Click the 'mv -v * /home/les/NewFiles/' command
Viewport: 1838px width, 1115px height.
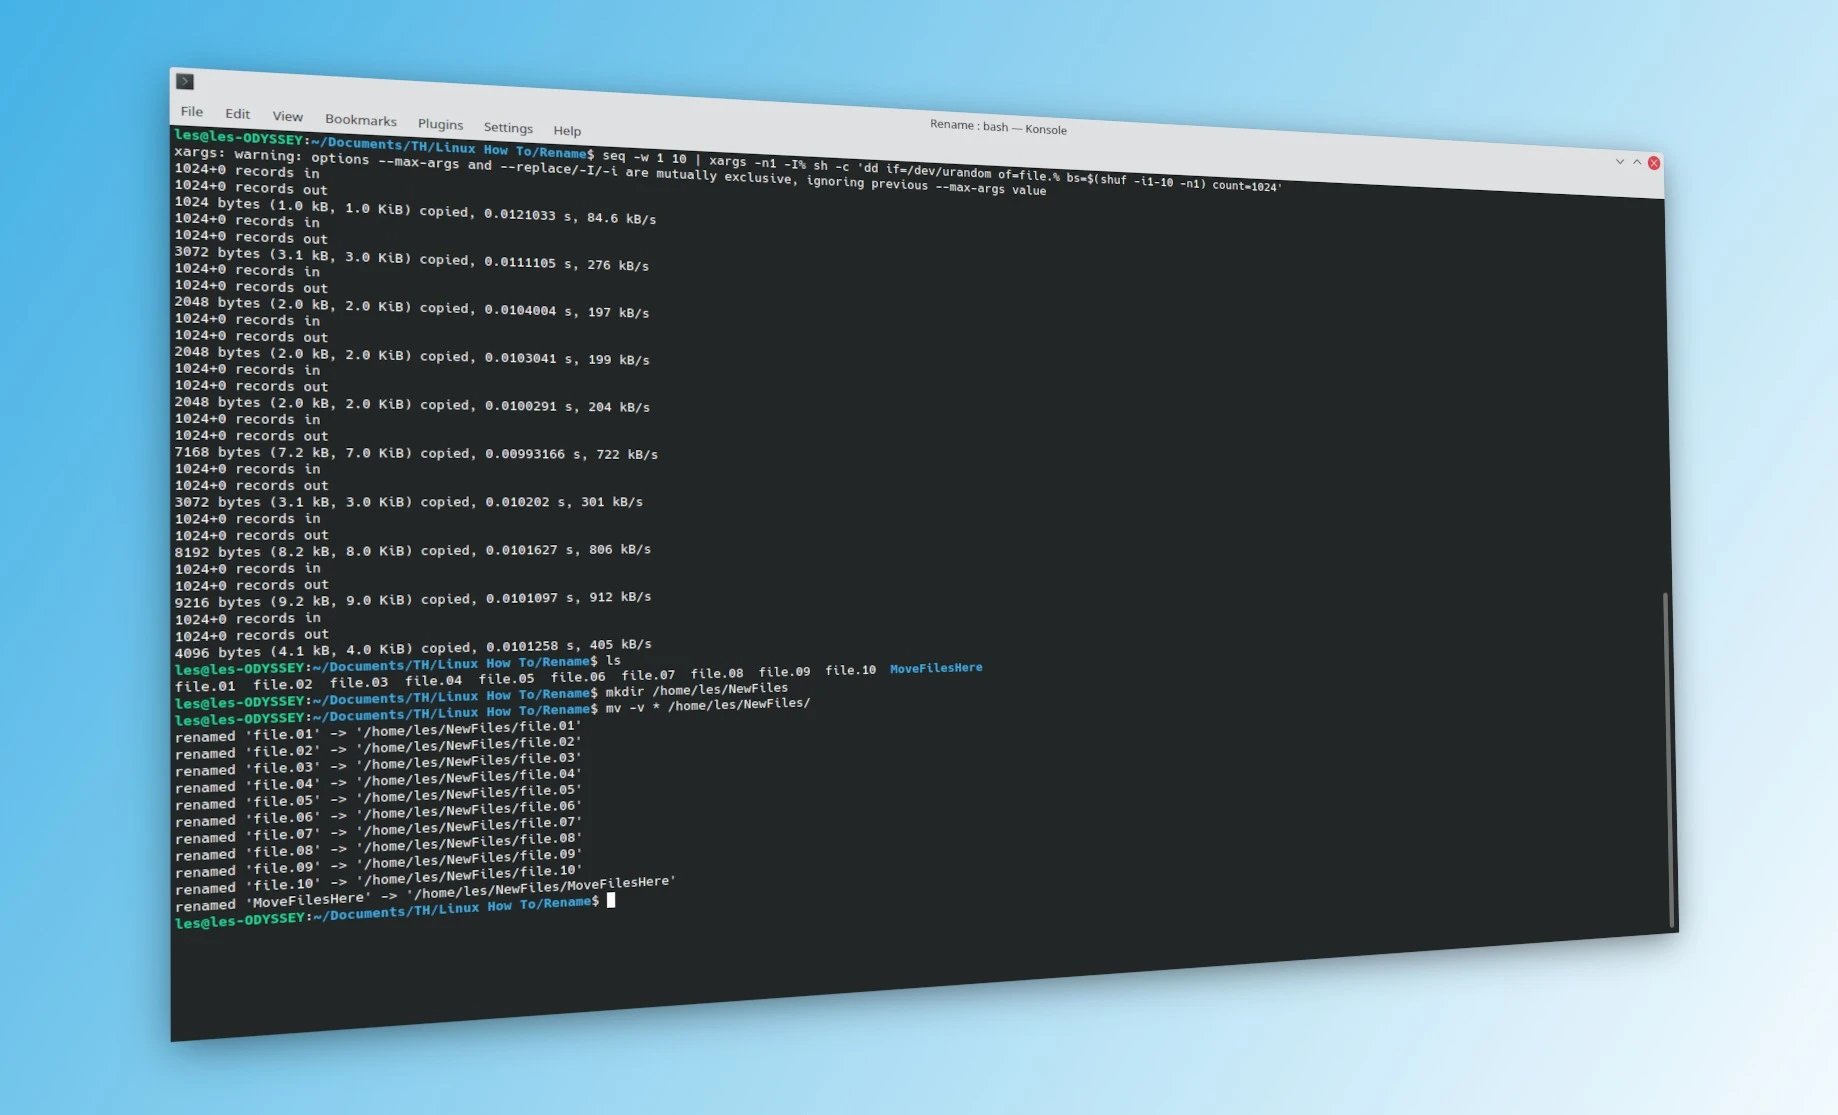[x=707, y=705]
